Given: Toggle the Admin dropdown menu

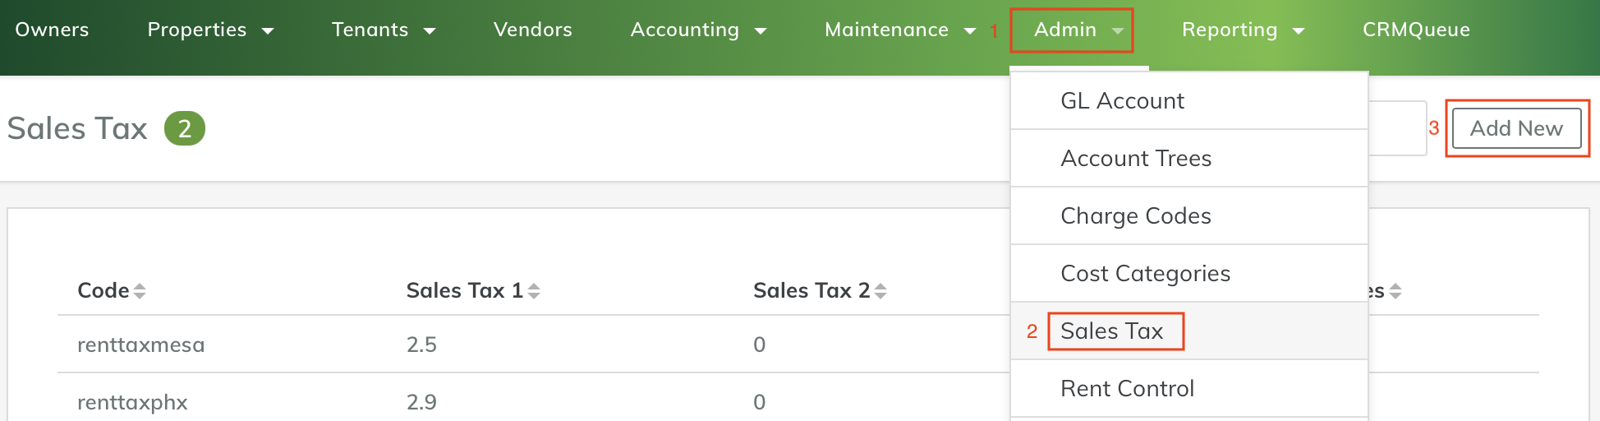Looking at the screenshot, I should tap(1077, 30).
